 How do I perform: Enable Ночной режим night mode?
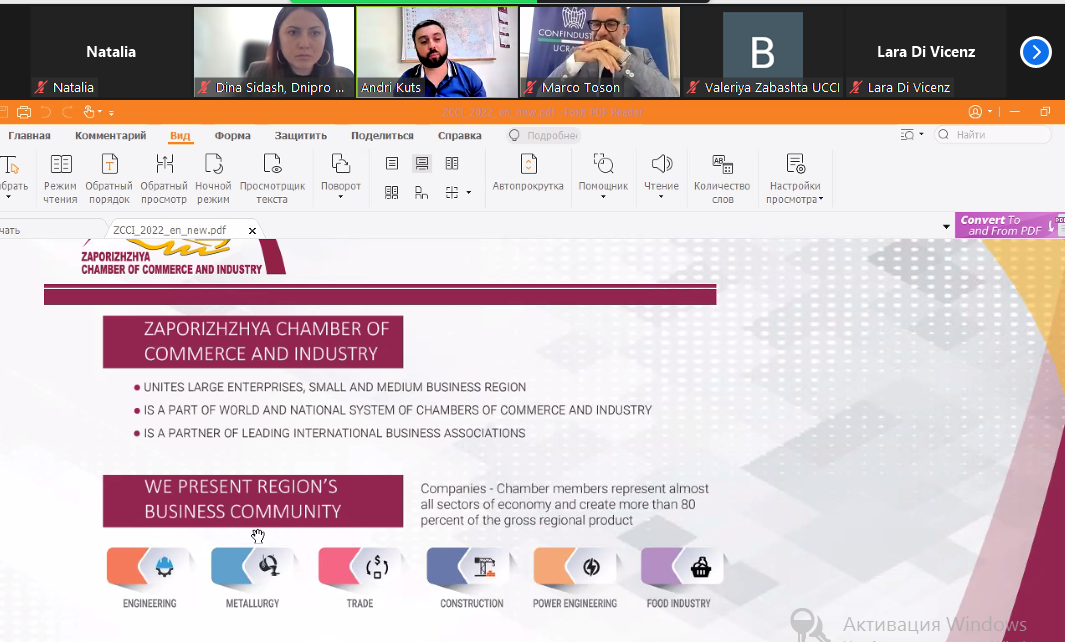[x=213, y=179]
